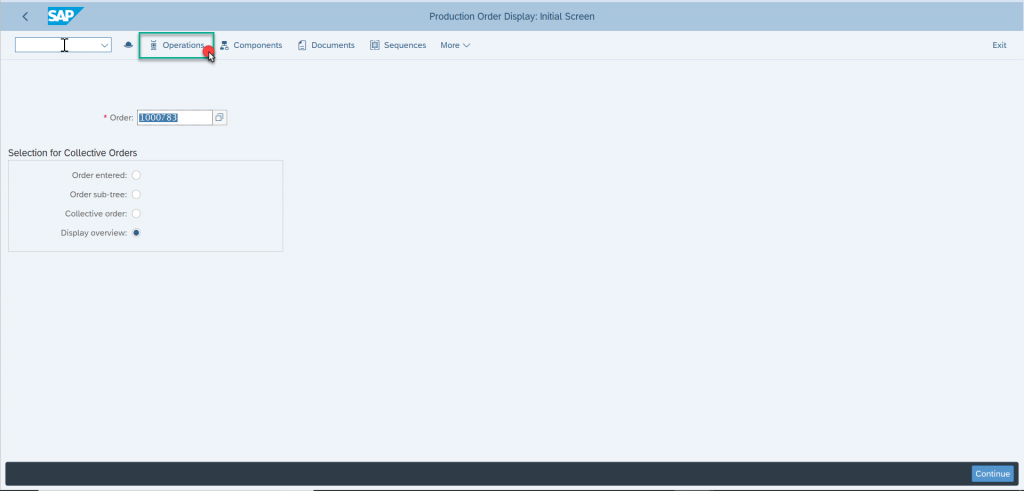Click the SAP logo
The image size is (1024, 491).
click(65, 16)
